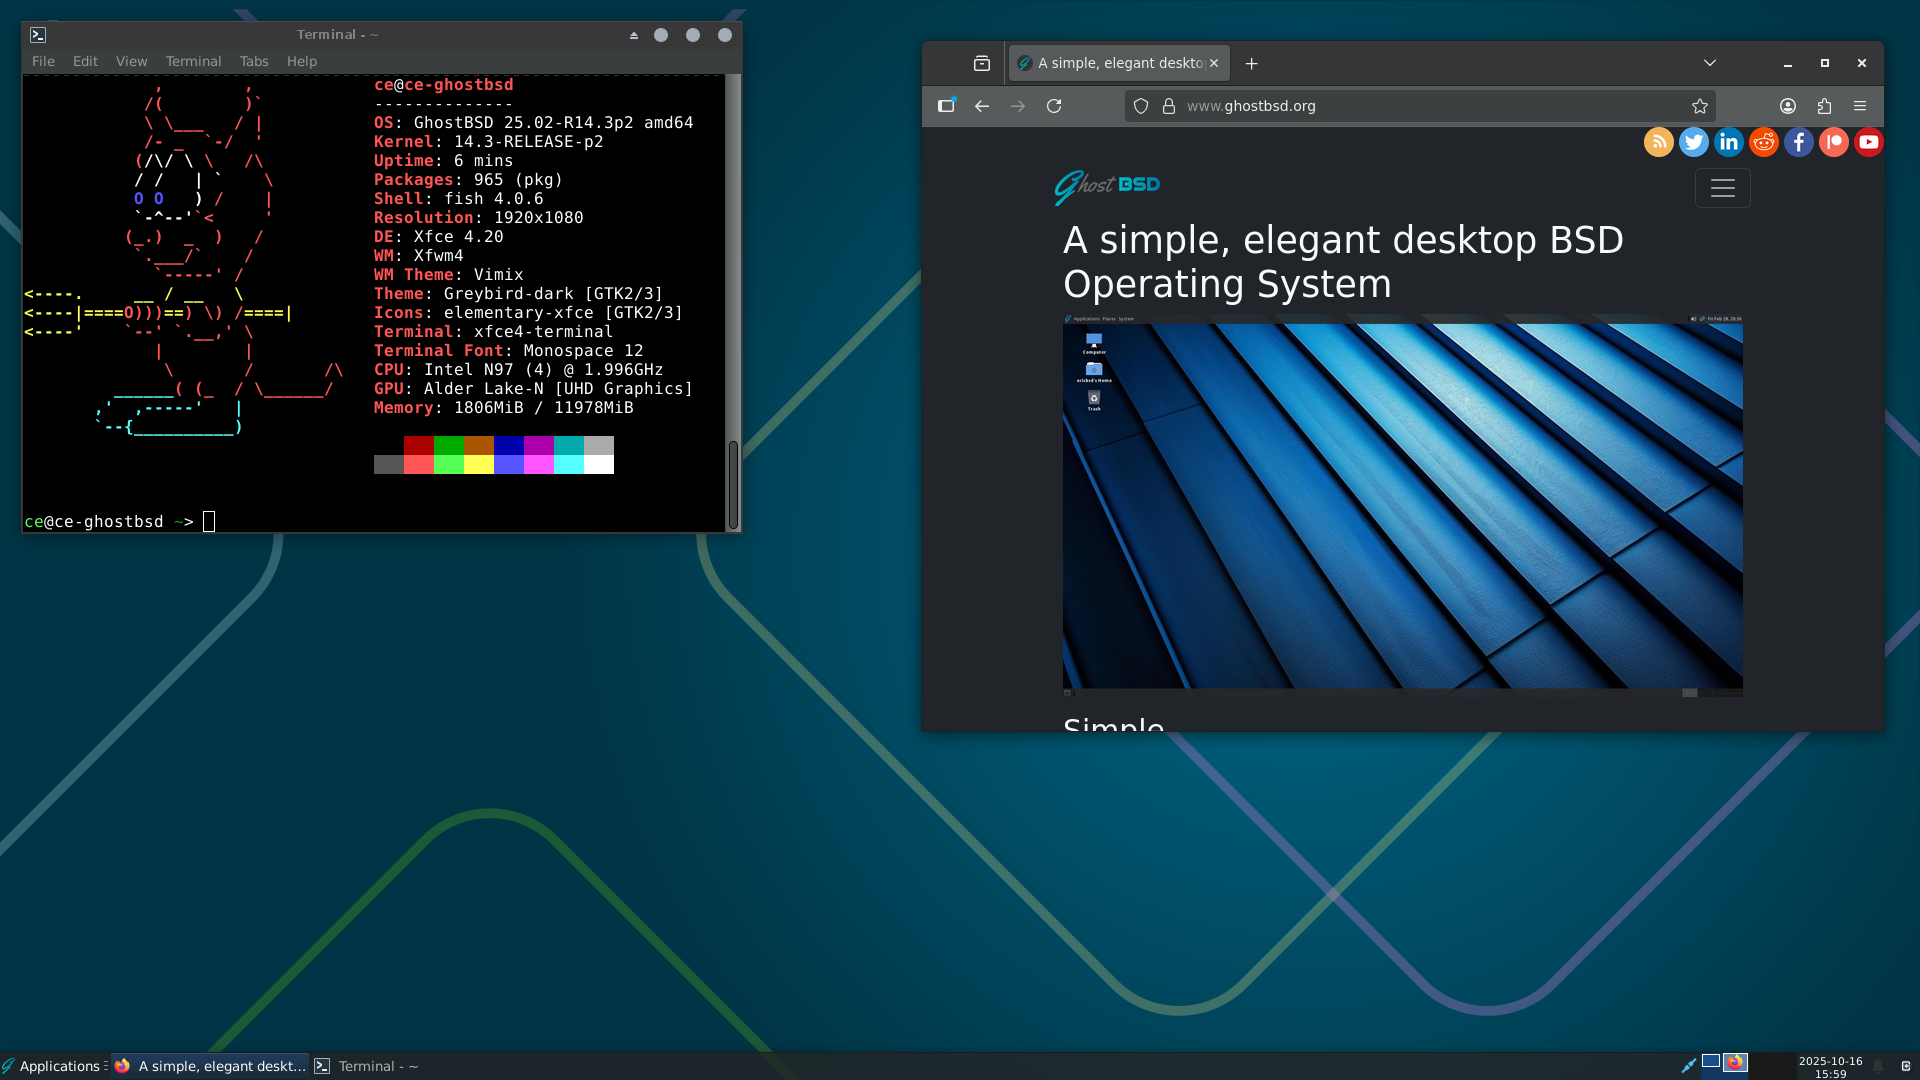Click the YouTube social icon

coord(1868,142)
